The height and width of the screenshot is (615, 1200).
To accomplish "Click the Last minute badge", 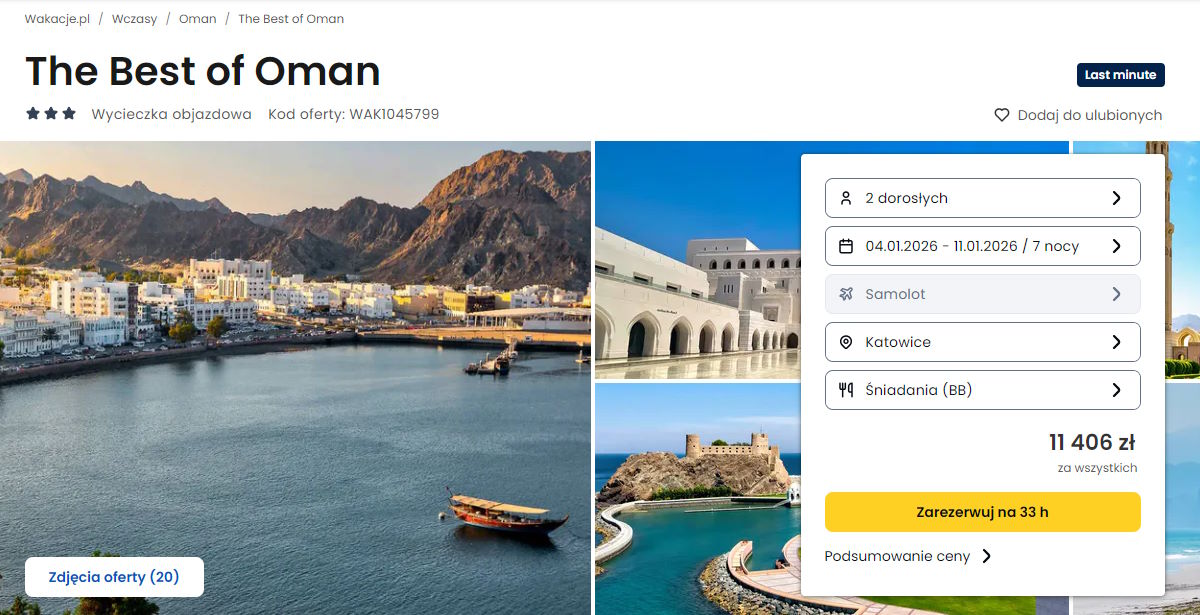I will tap(1121, 75).
